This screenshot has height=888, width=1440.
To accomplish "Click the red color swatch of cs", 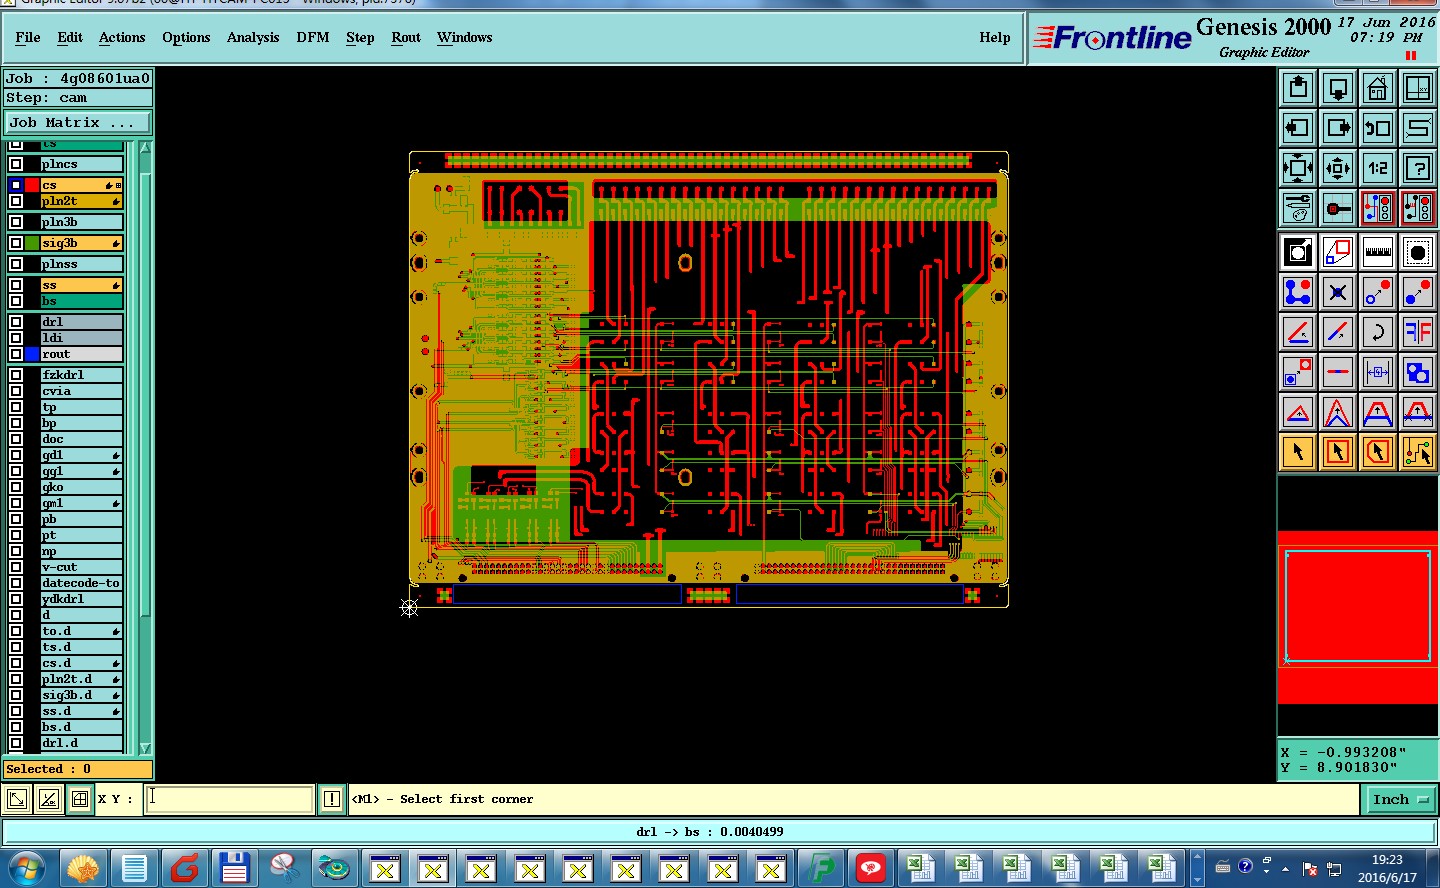I will 32,185.
